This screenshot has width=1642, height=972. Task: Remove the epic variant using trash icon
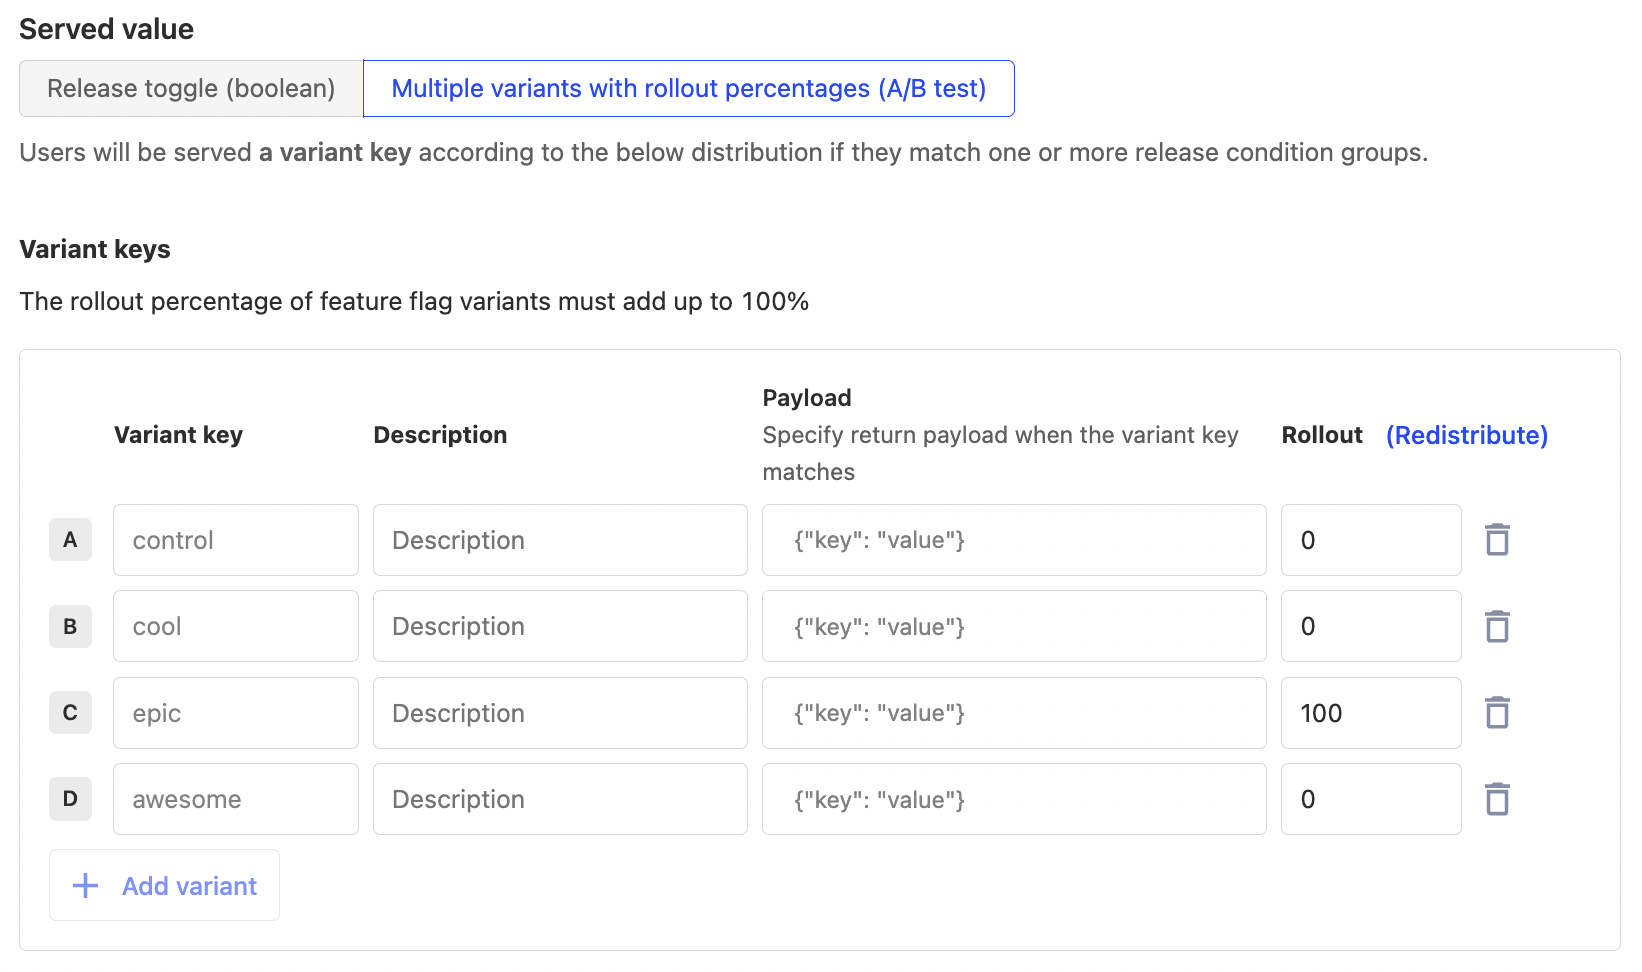(x=1497, y=713)
